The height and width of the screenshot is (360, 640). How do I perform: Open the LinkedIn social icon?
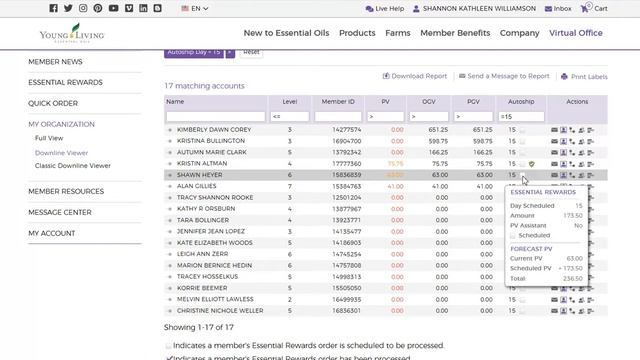click(143, 8)
